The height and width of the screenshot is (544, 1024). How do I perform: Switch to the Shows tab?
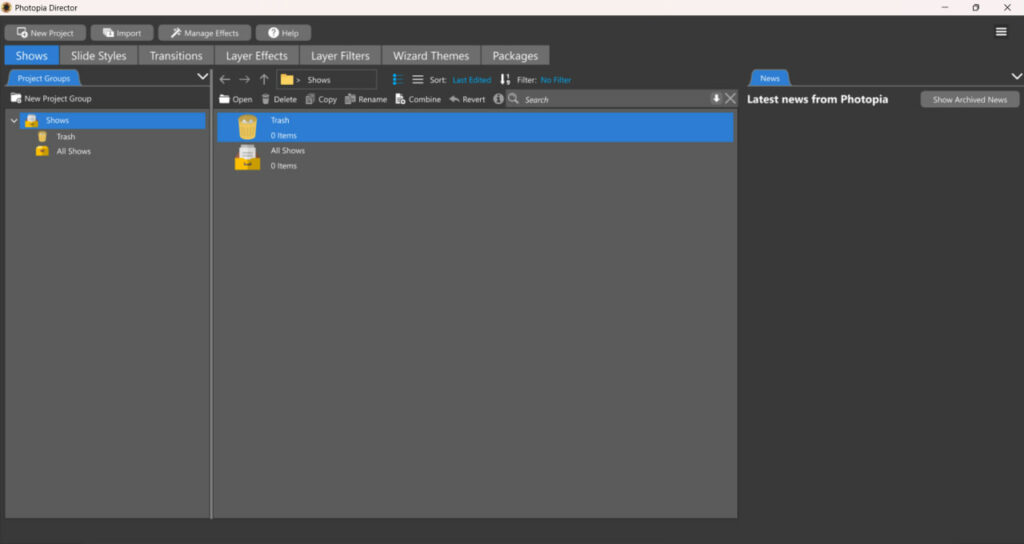point(31,56)
